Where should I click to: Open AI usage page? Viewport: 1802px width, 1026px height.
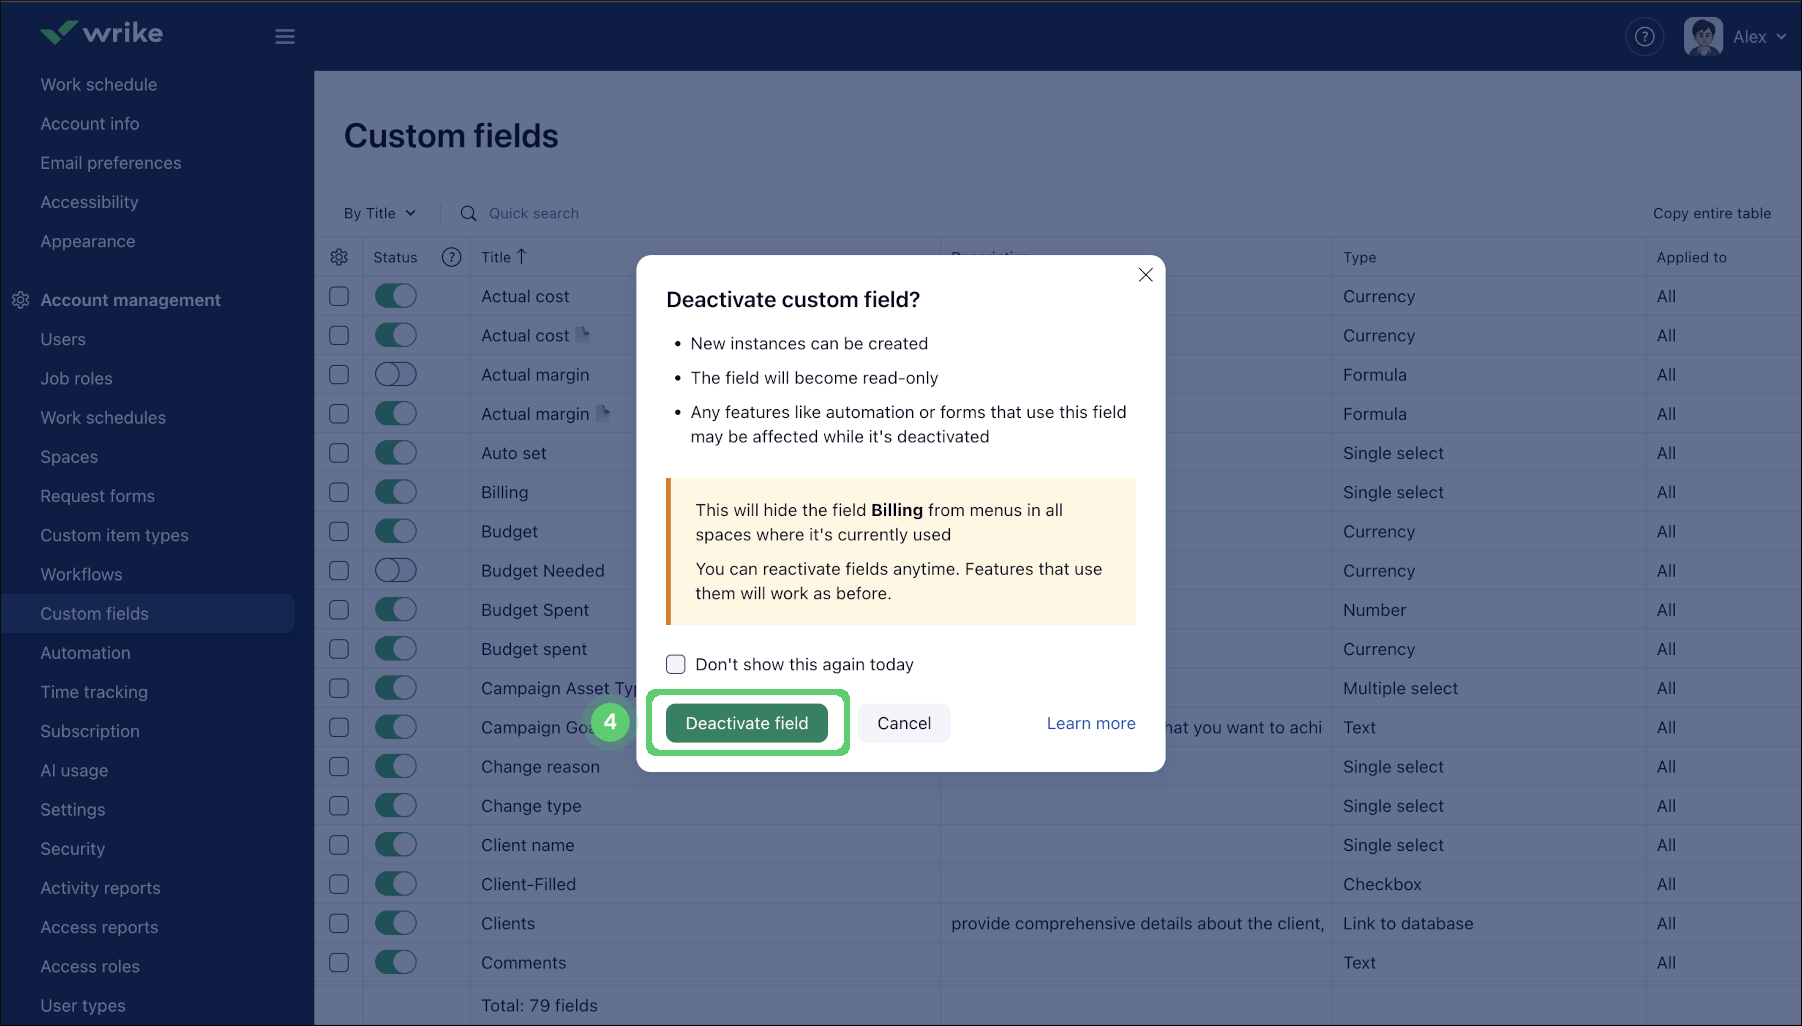point(74,770)
